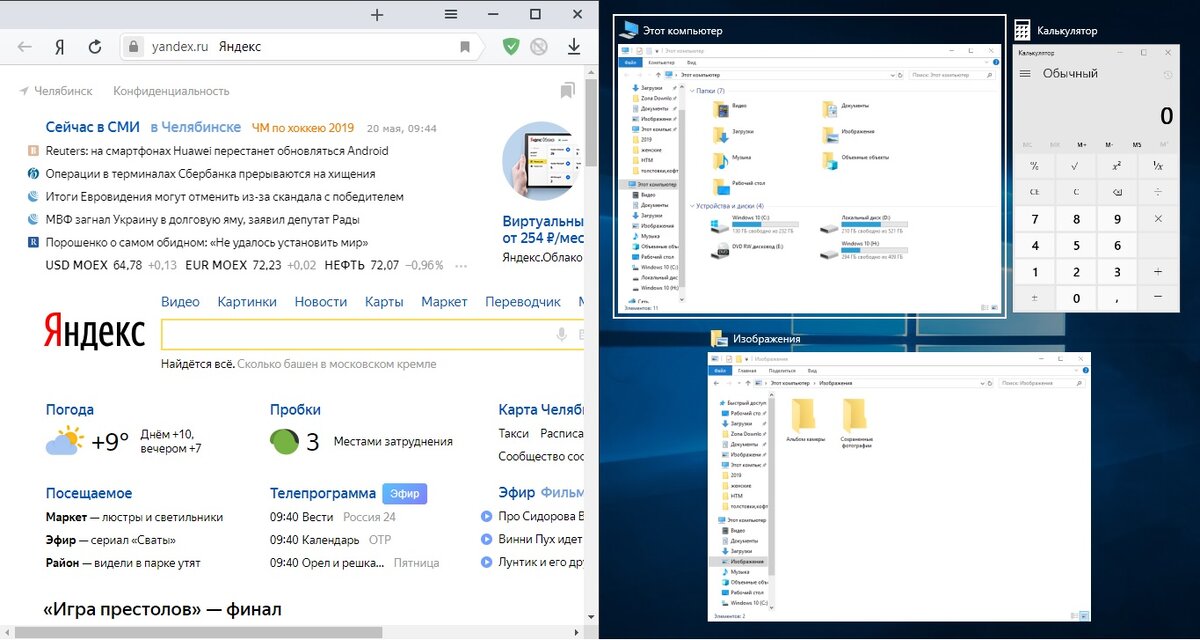The width and height of the screenshot is (1200, 640).
Task: Open the green Protect shield icon
Action: 511,46
